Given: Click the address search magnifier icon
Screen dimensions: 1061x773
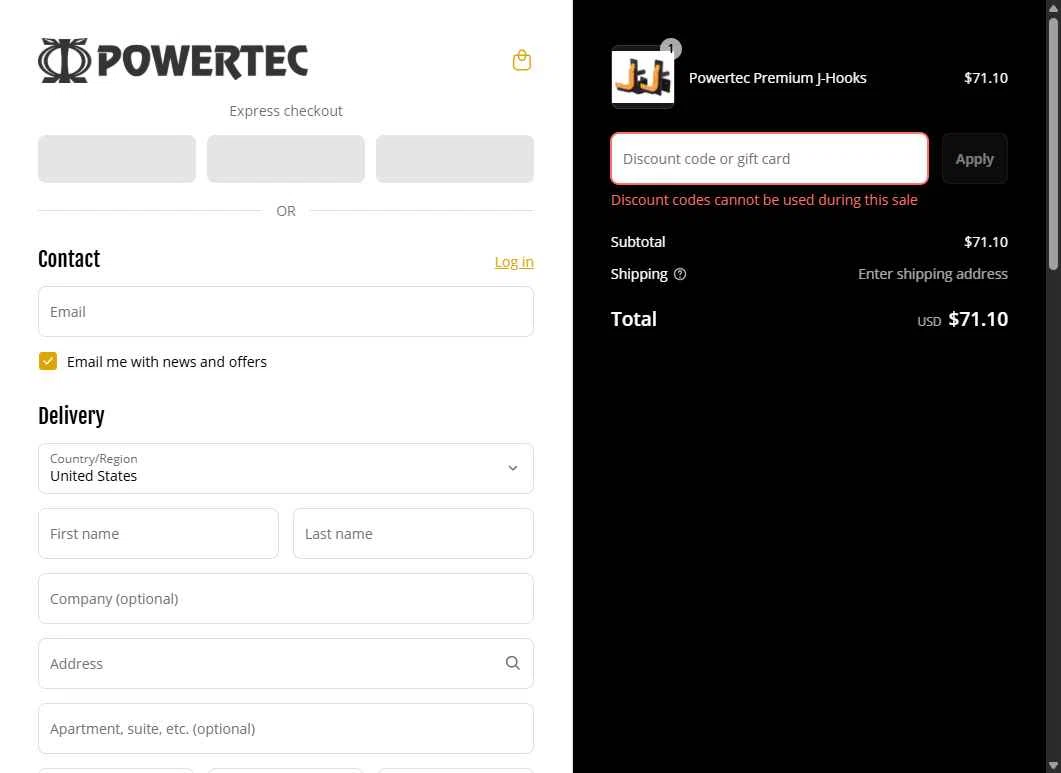Looking at the screenshot, I should click(x=513, y=663).
